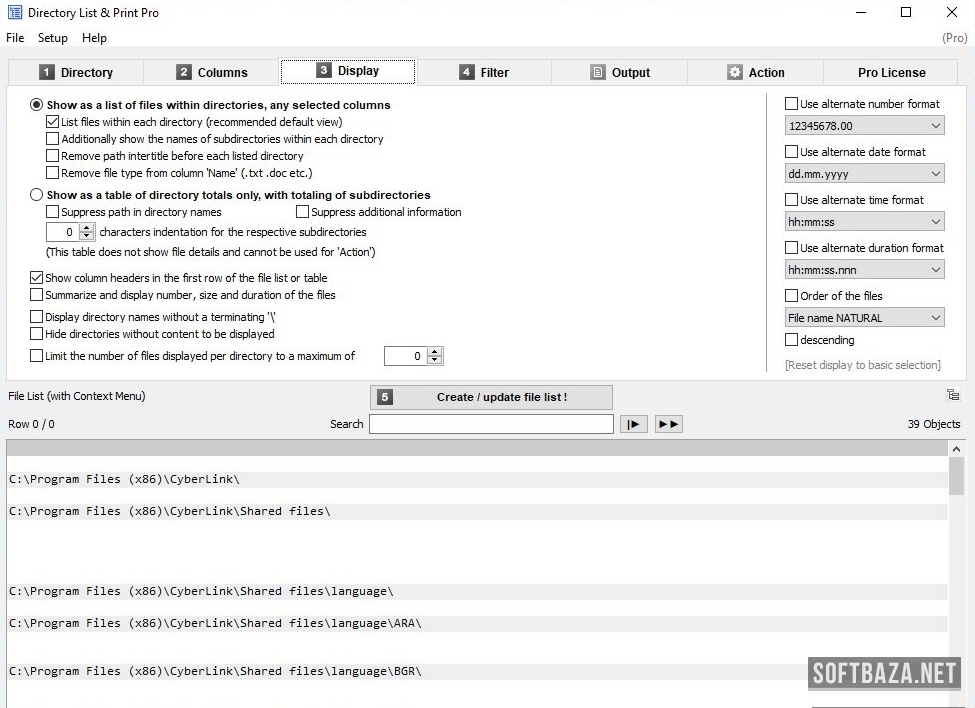Viewport: 975px width, 708px height.
Task: Click the fast-forward search all button
Action: click(x=668, y=424)
